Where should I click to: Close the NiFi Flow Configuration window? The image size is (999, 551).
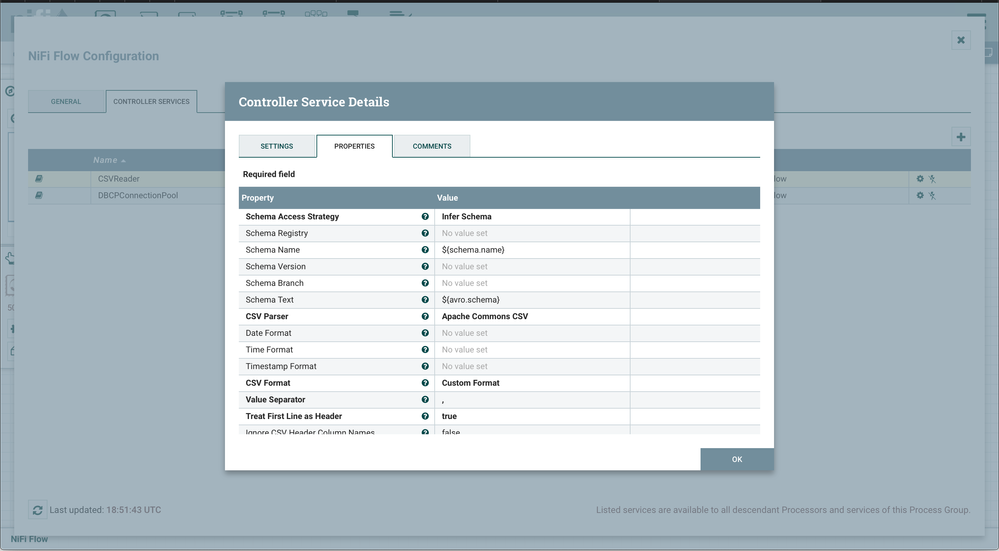[961, 40]
